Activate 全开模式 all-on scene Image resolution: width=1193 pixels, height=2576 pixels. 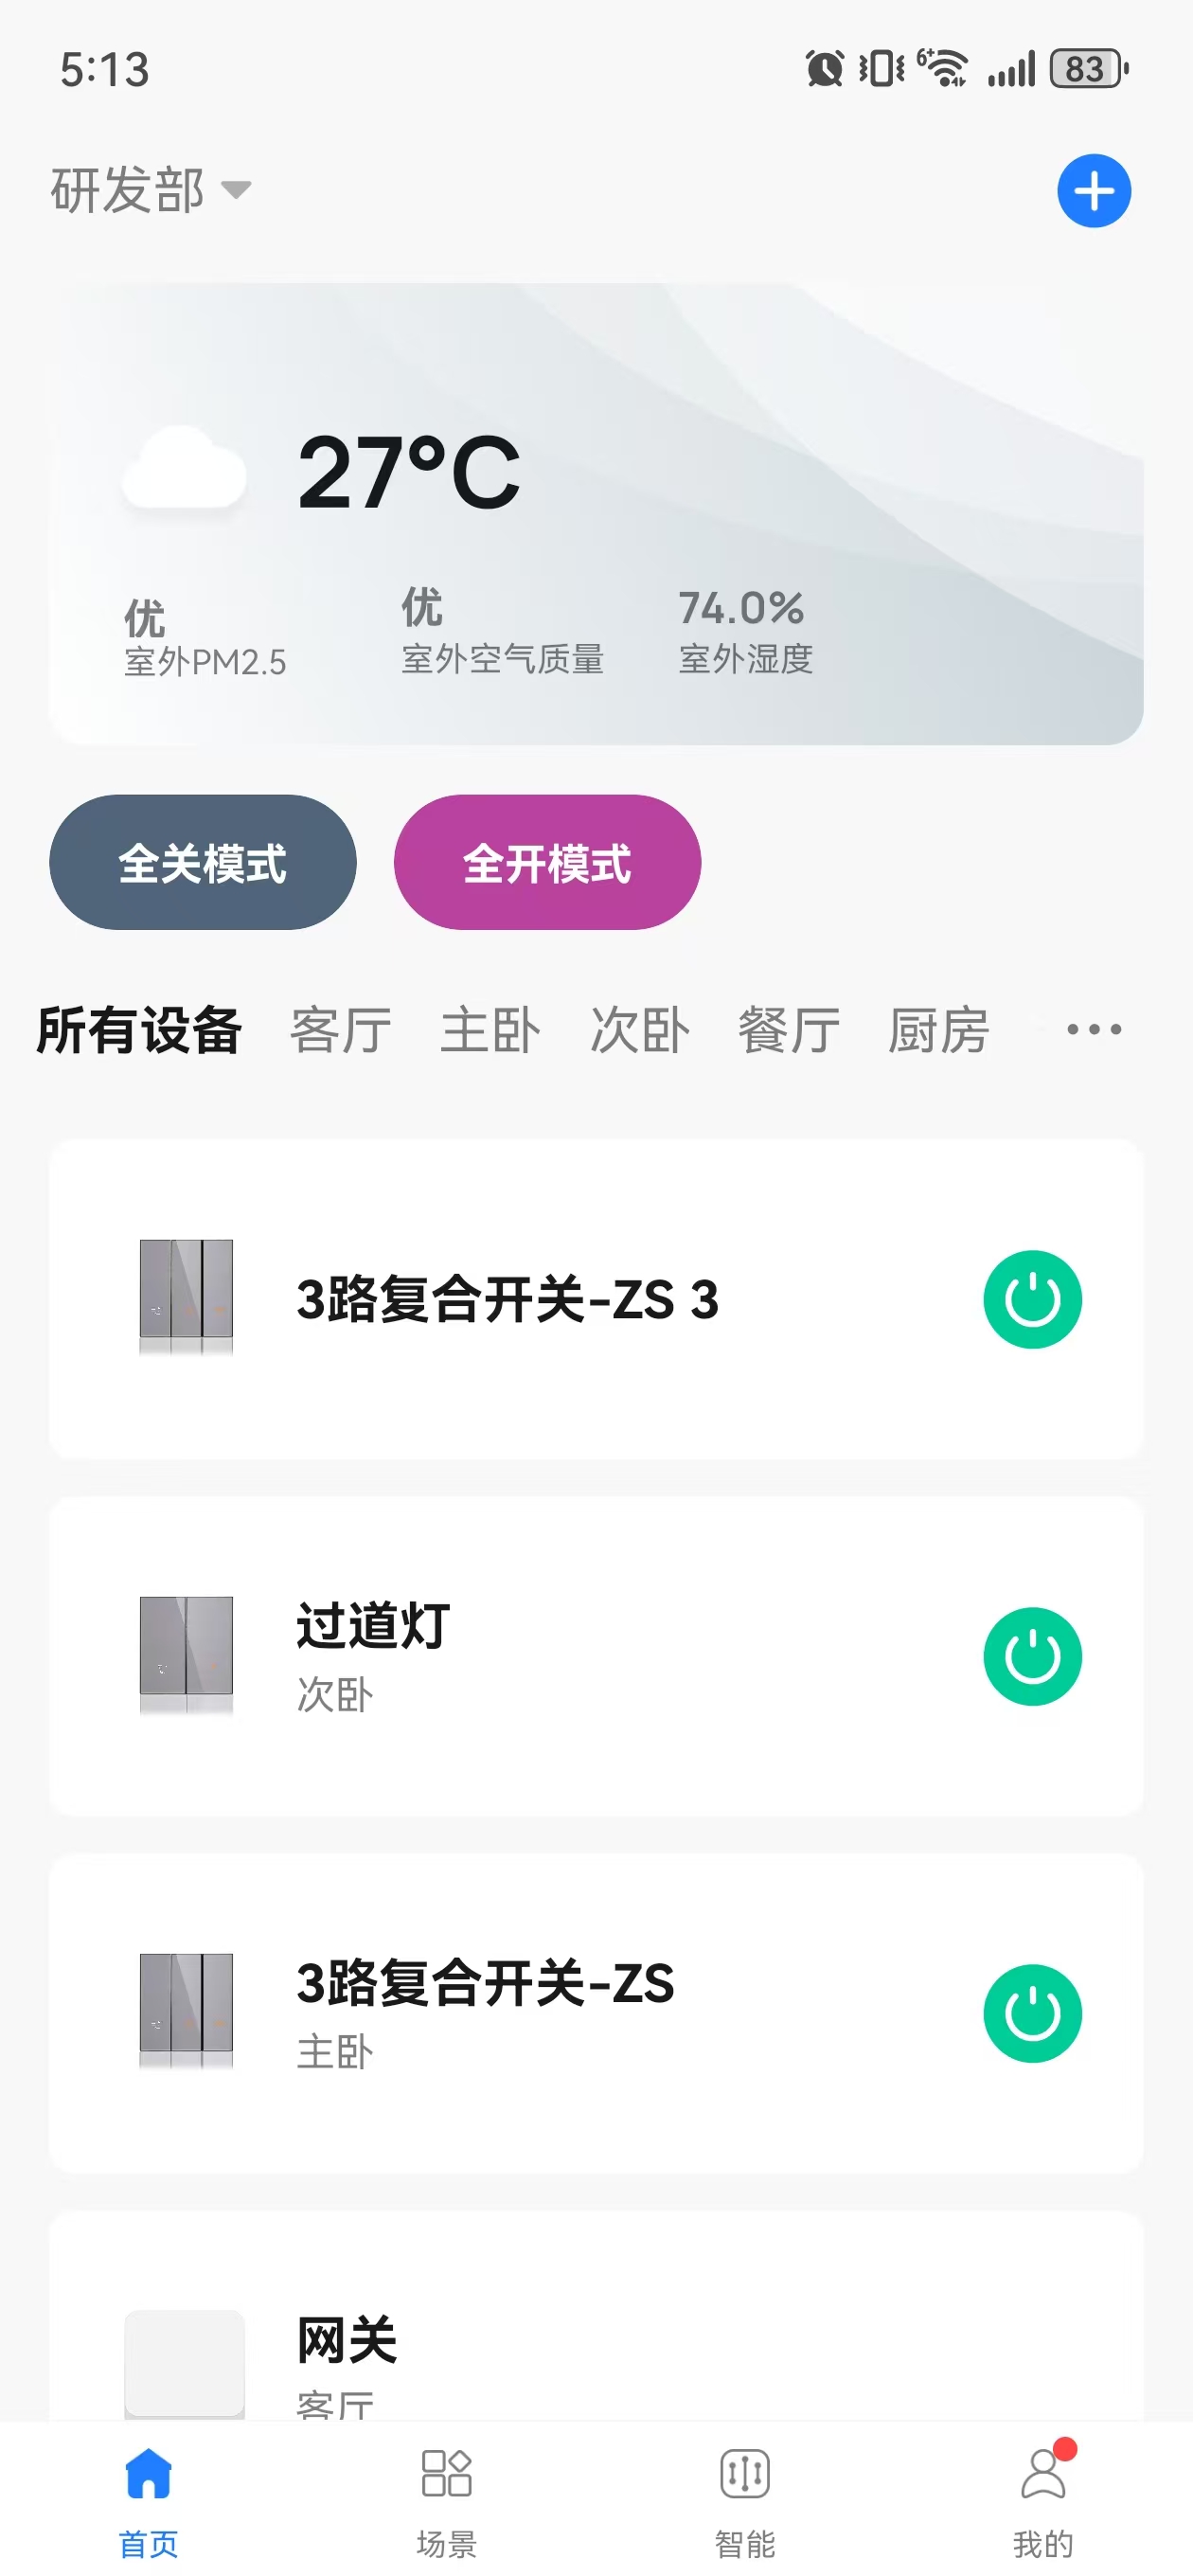547,862
